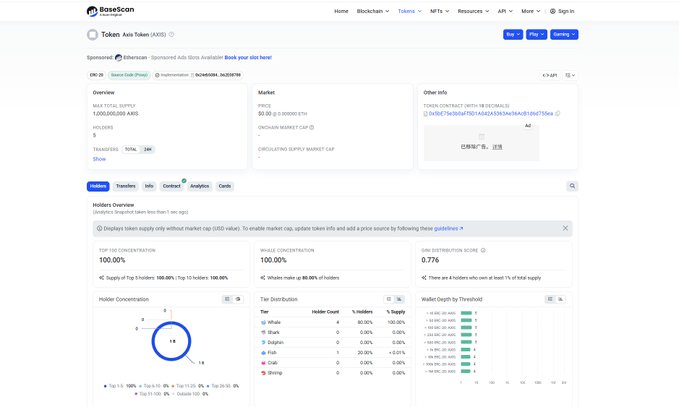
Task: Click the Whale row in Tier Distribution
Action: [333, 323]
